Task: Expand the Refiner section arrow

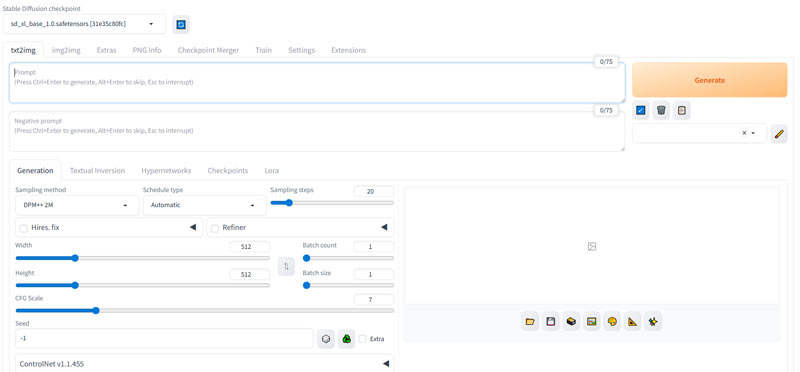Action: tap(384, 228)
